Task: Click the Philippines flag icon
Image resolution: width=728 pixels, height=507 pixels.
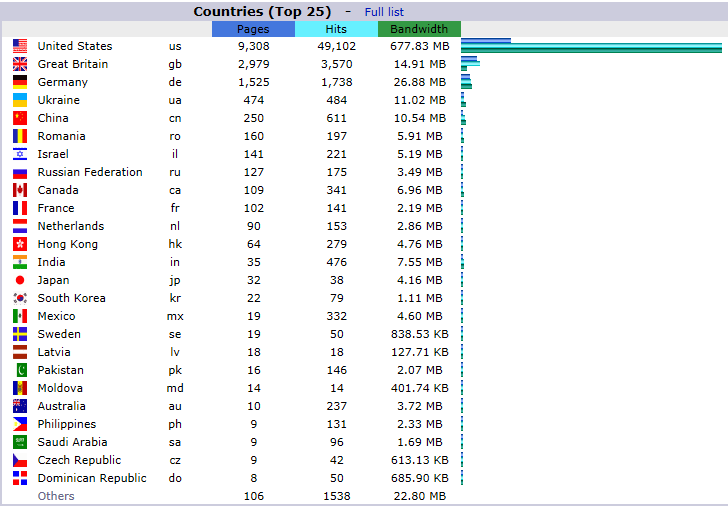Action: (20, 424)
